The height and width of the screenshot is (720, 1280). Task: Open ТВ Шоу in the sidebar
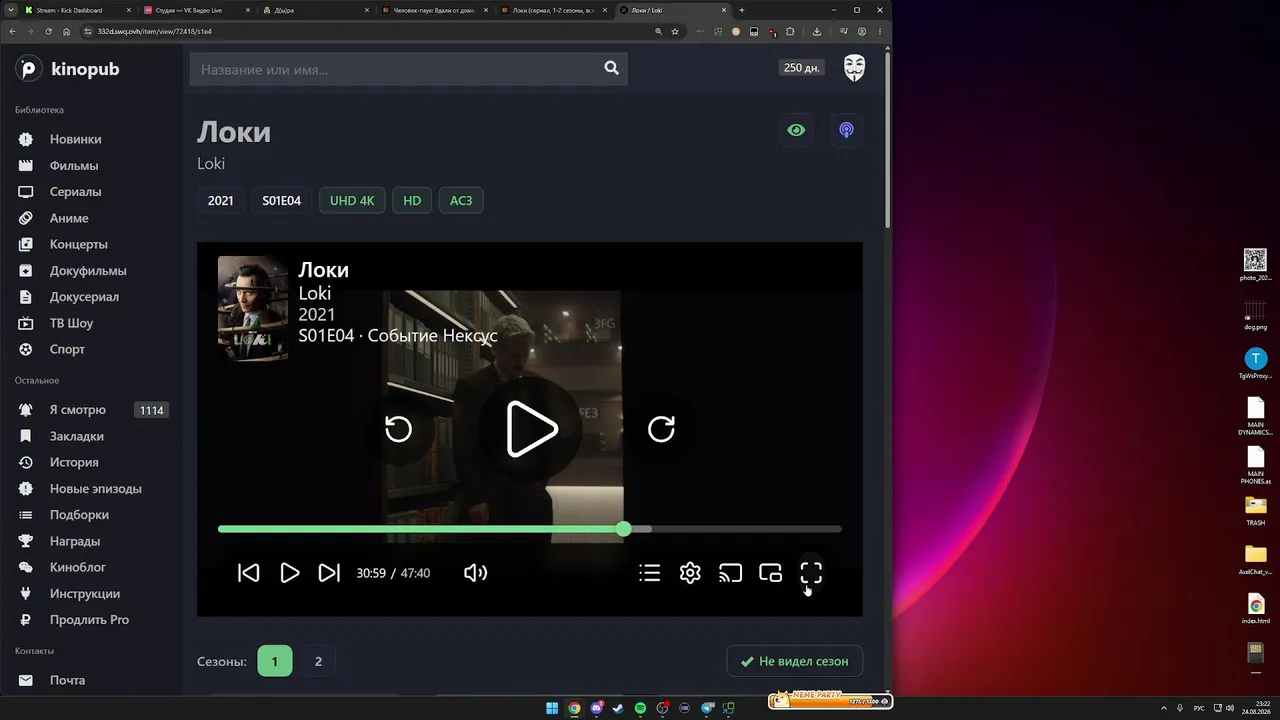click(x=71, y=323)
